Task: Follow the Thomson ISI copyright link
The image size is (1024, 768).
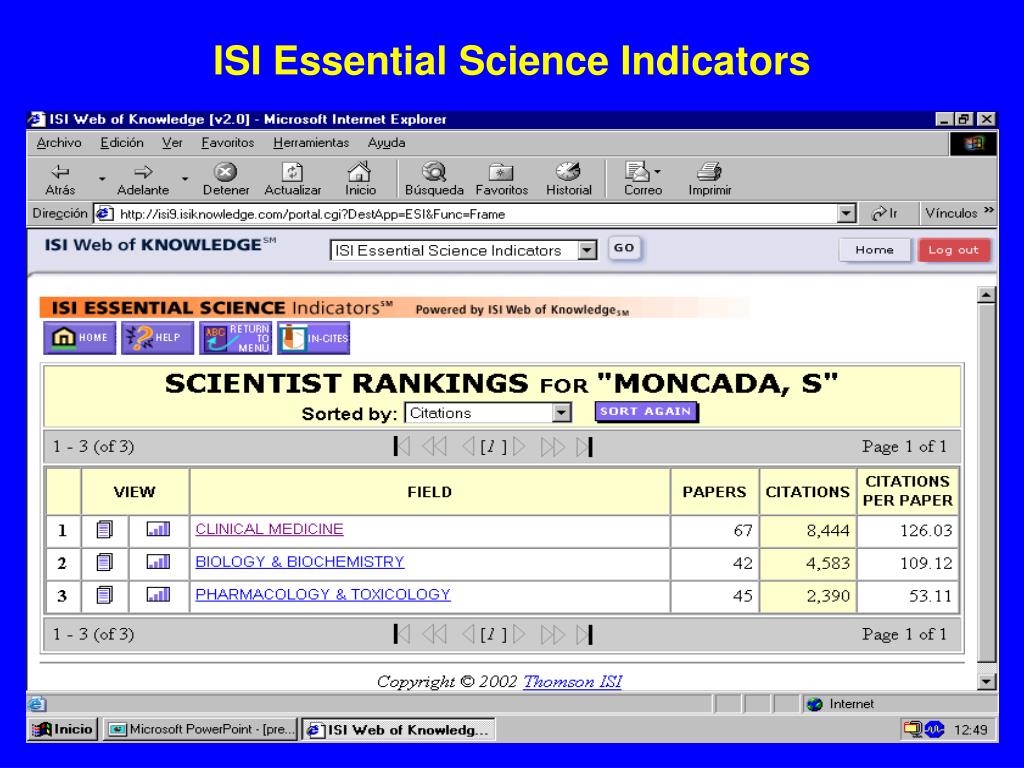Action: pos(573,681)
